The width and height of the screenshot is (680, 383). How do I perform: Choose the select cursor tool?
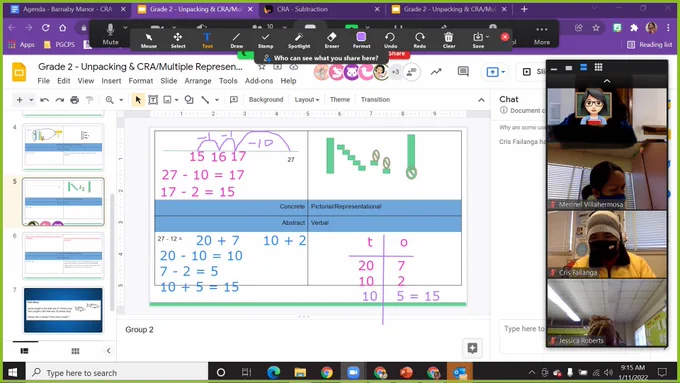(x=138, y=100)
